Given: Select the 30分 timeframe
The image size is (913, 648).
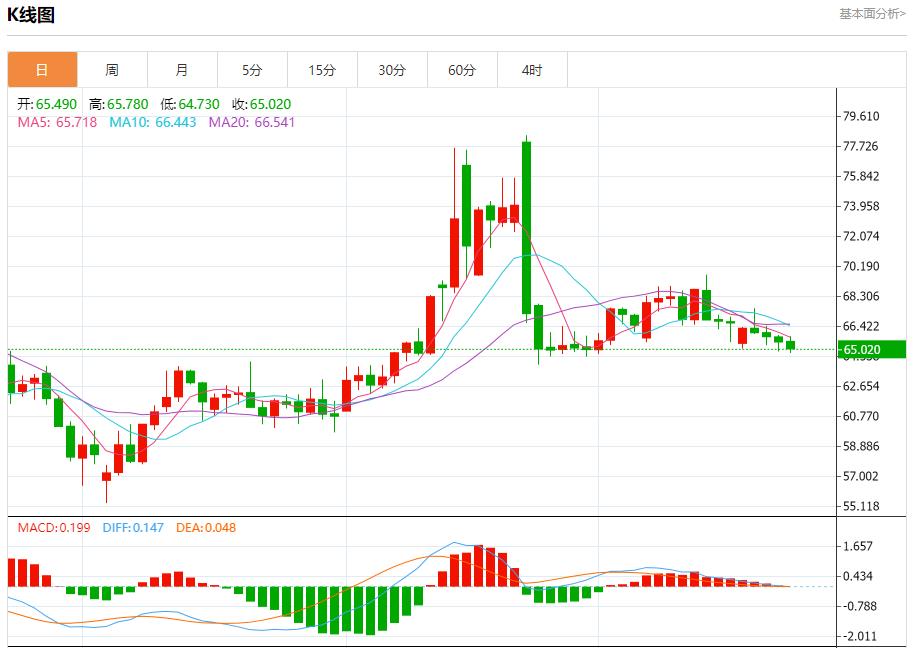Looking at the screenshot, I should (392, 69).
